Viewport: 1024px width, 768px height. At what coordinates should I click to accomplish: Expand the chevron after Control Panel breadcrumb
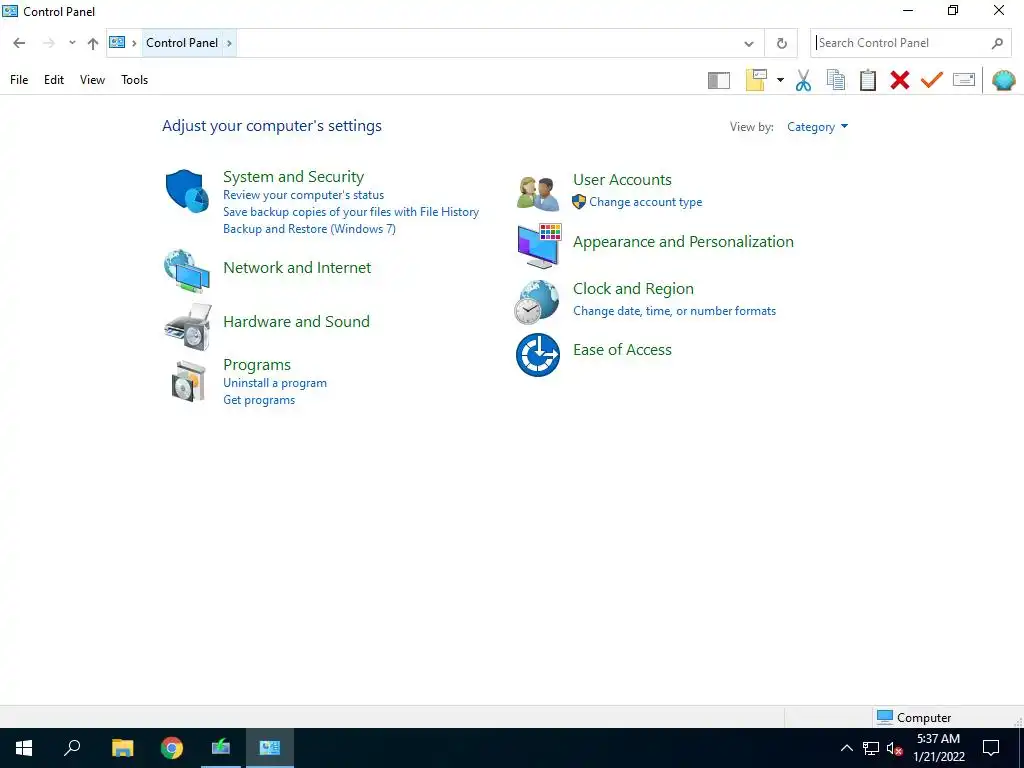pyautogui.click(x=229, y=43)
